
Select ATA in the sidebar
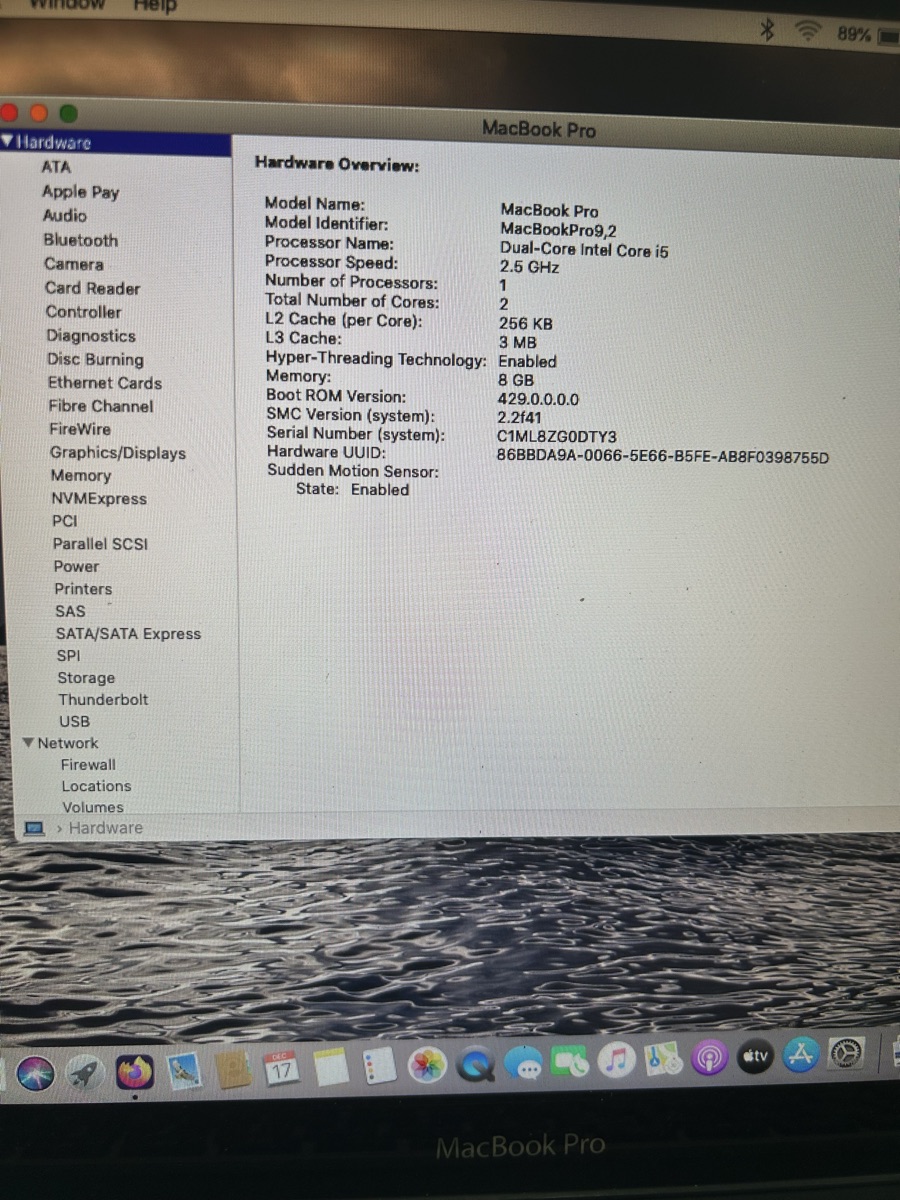pos(56,167)
